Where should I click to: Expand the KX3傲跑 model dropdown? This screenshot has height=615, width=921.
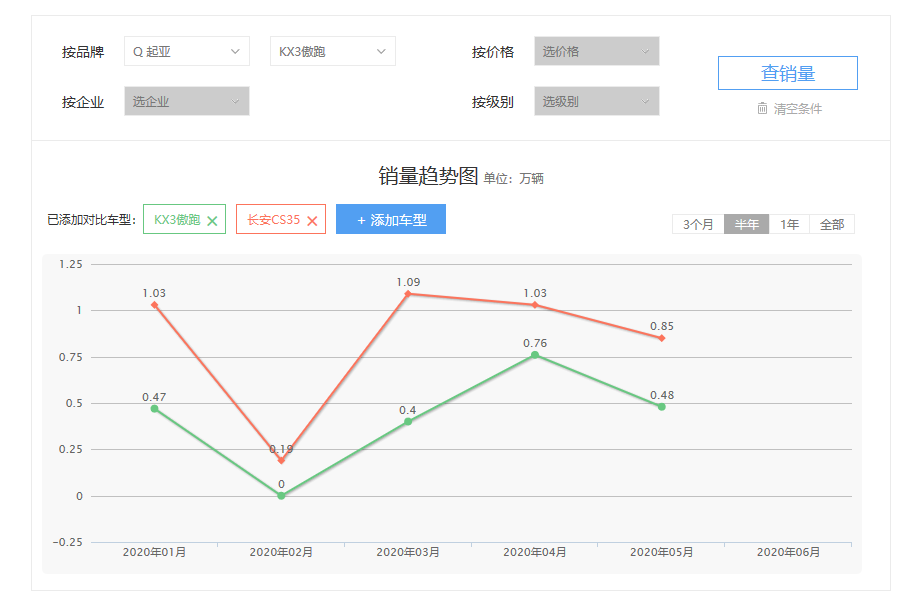click(x=332, y=52)
